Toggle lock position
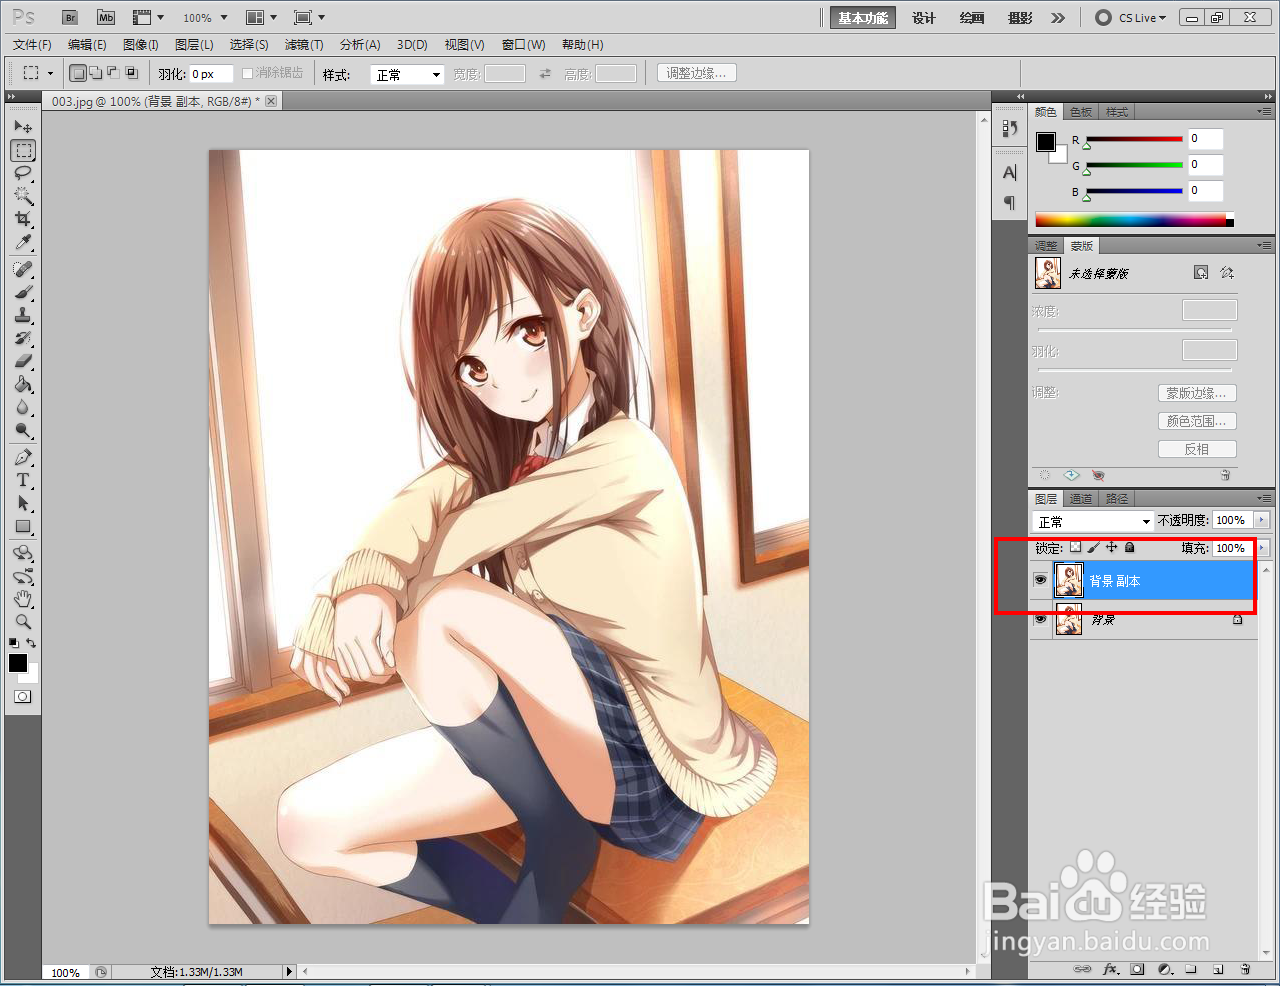 coord(1111,547)
